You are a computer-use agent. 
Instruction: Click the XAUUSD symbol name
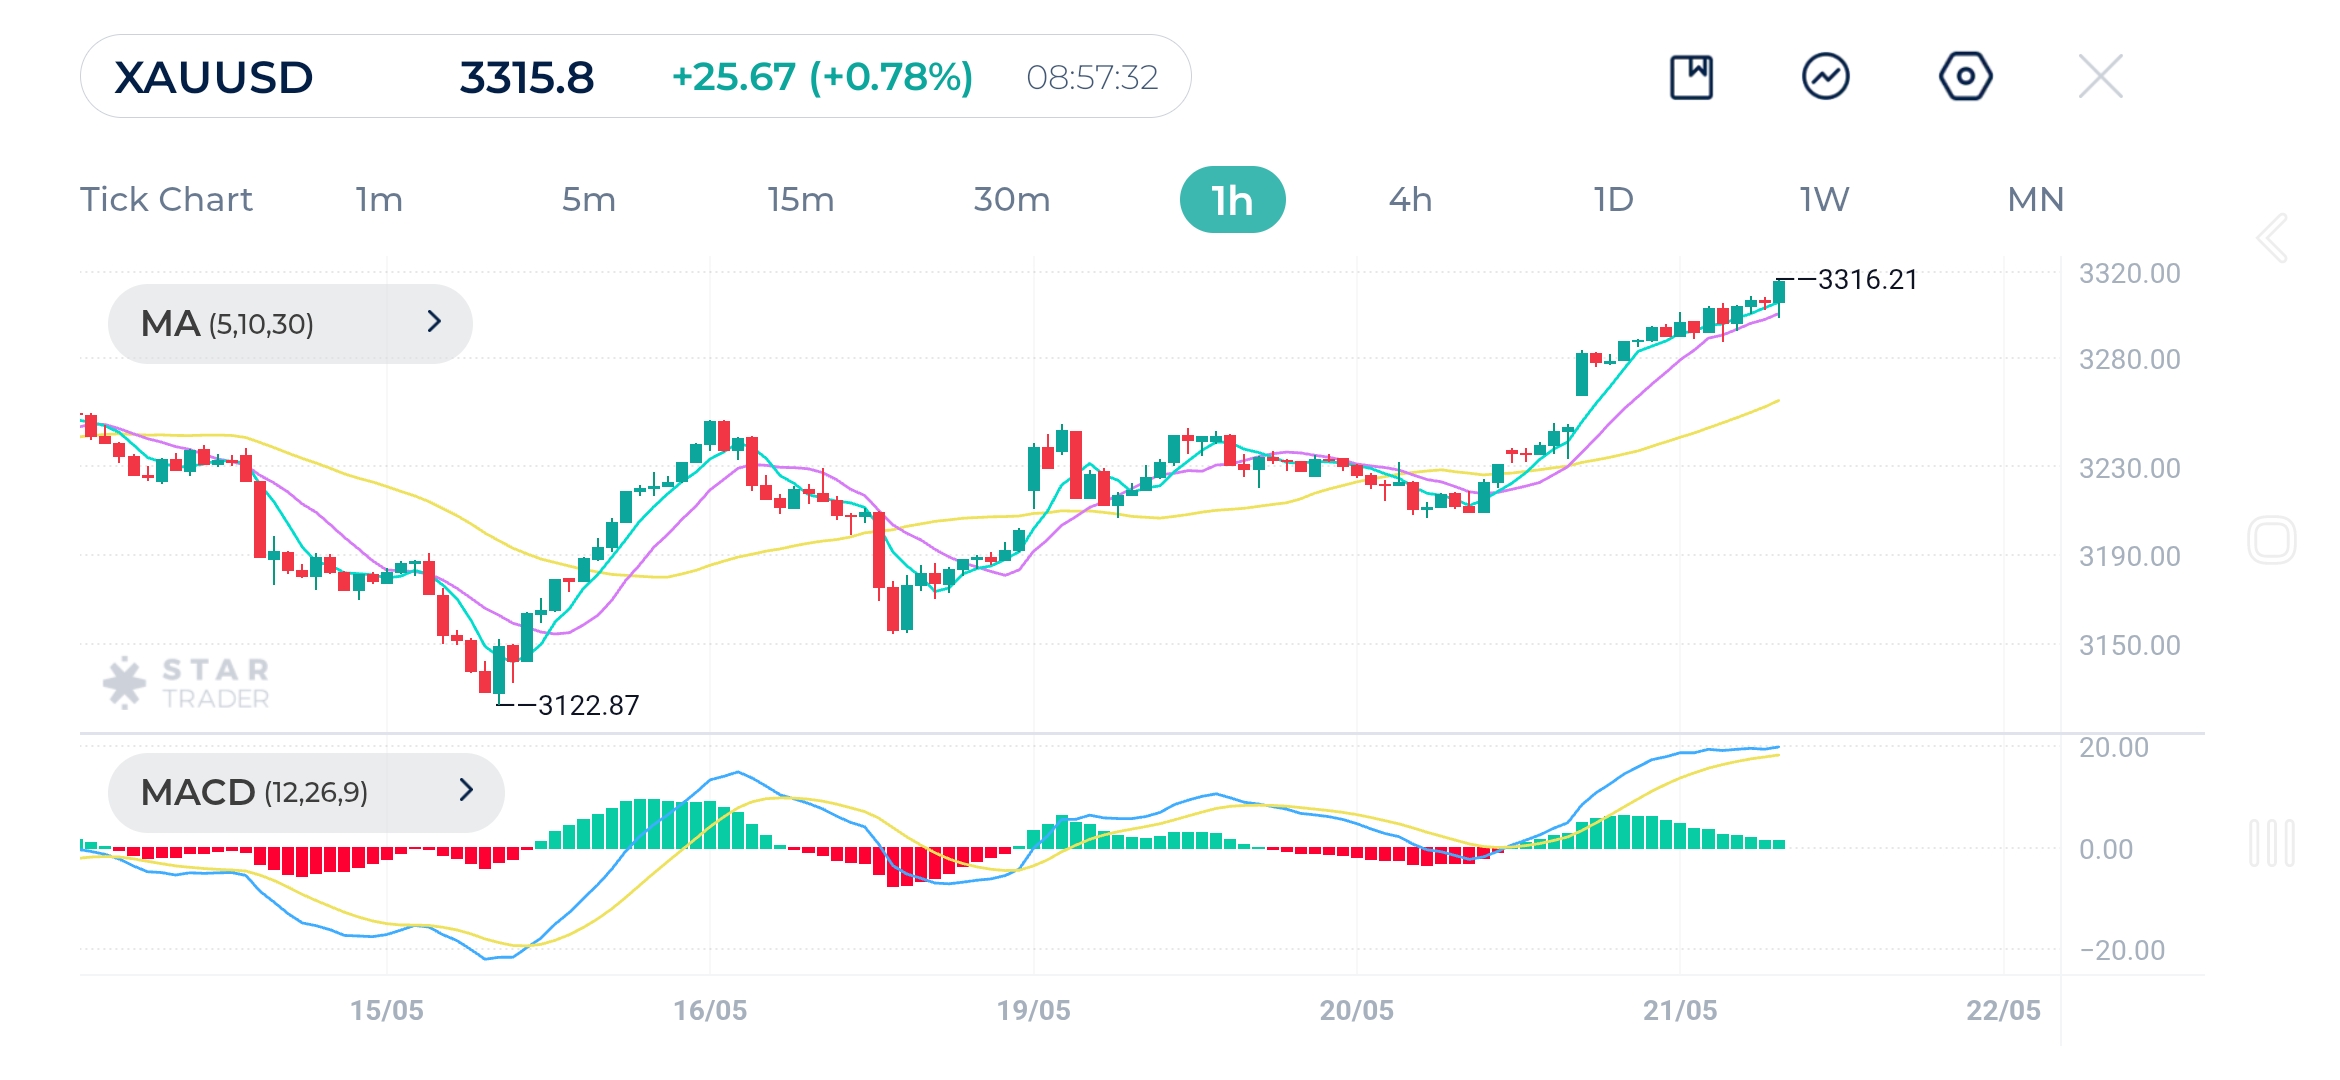(212, 75)
